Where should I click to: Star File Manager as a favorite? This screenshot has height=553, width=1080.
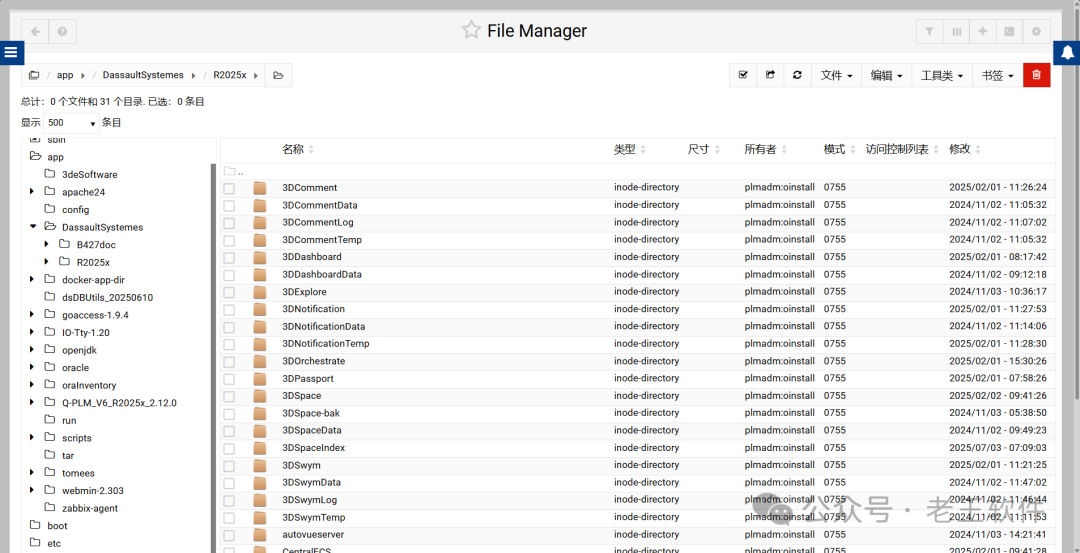point(471,31)
